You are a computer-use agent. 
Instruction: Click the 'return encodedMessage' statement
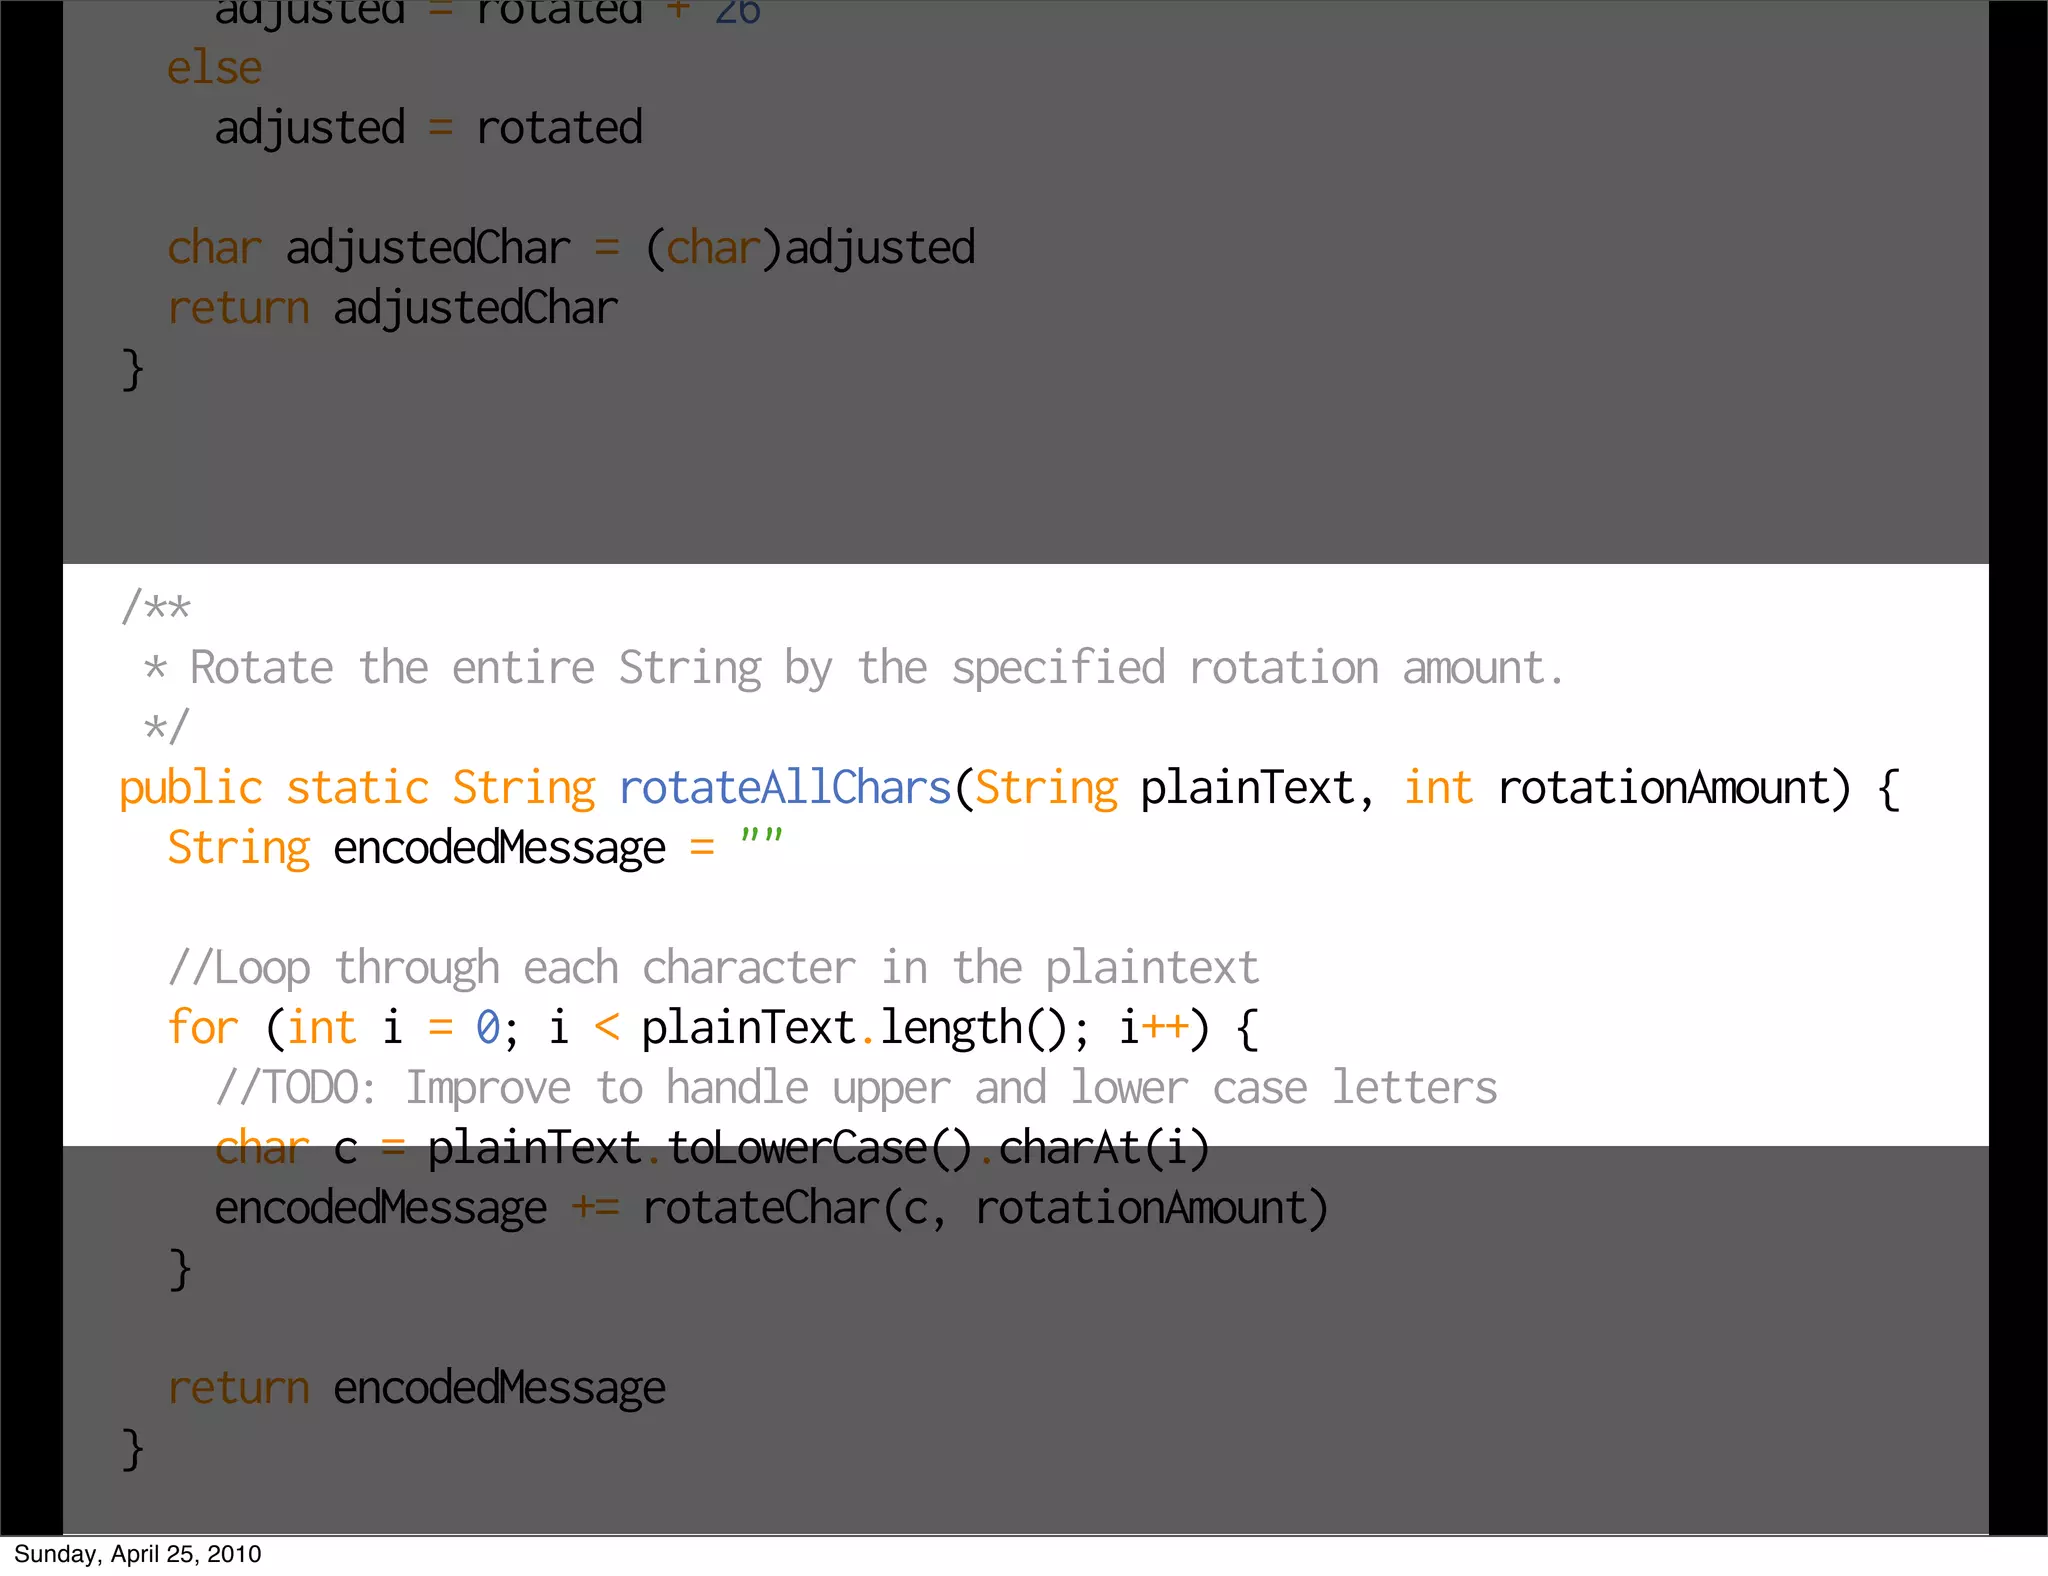(x=416, y=1388)
